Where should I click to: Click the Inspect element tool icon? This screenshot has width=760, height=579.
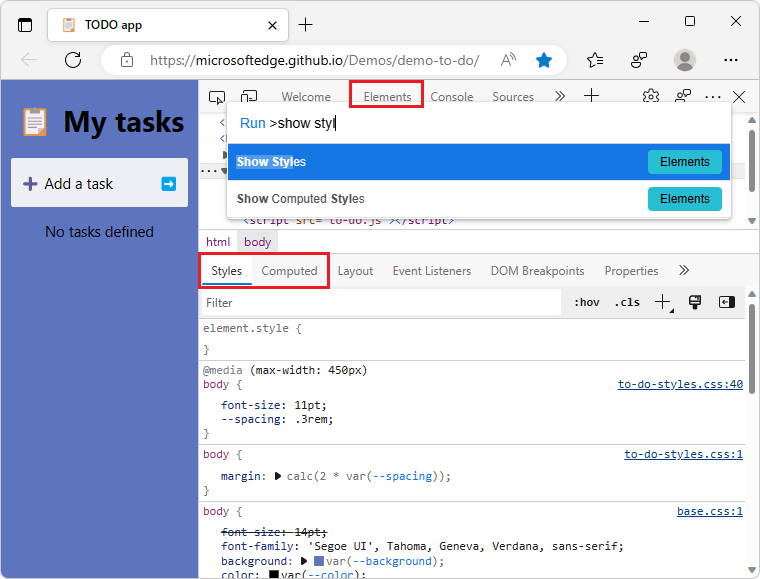(x=217, y=97)
